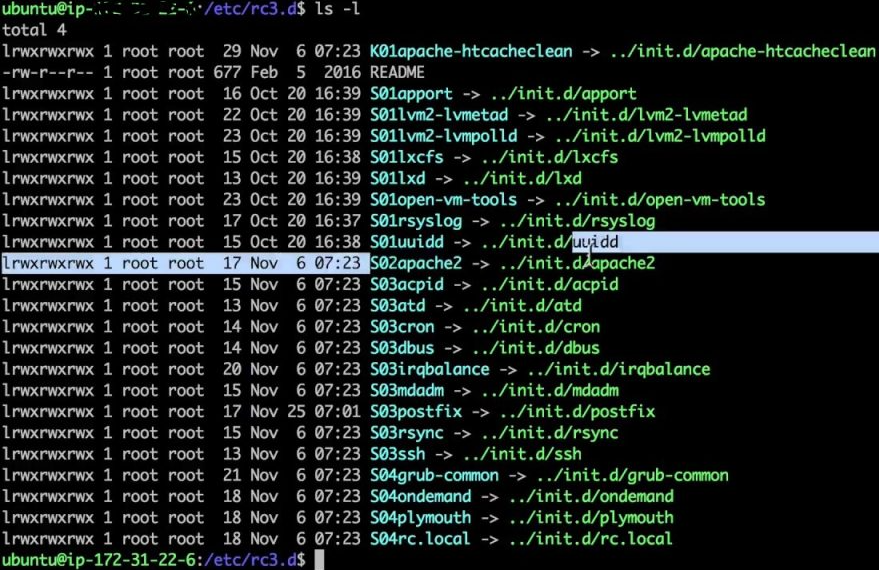The width and height of the screenshot is (879, 570).
Task: Click target path ../init.d/cron
Action: coord(536,327)
